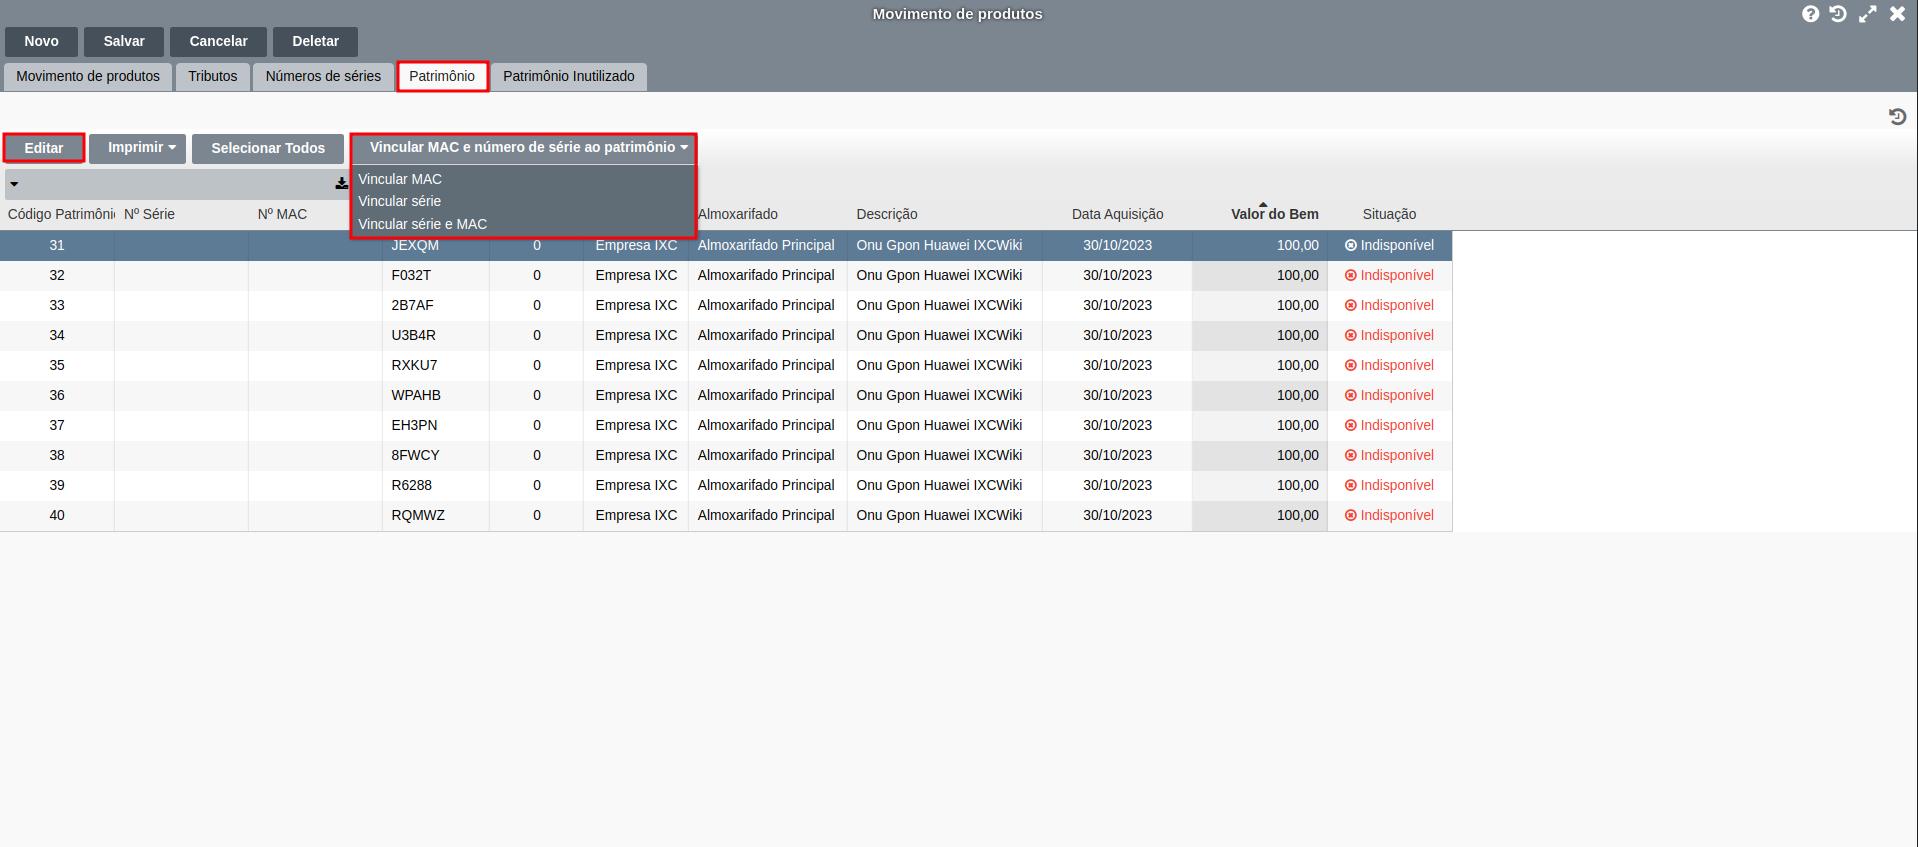The image size is (1918, 847).
Task: Click the status icon in row 40
Action: 1351,515
